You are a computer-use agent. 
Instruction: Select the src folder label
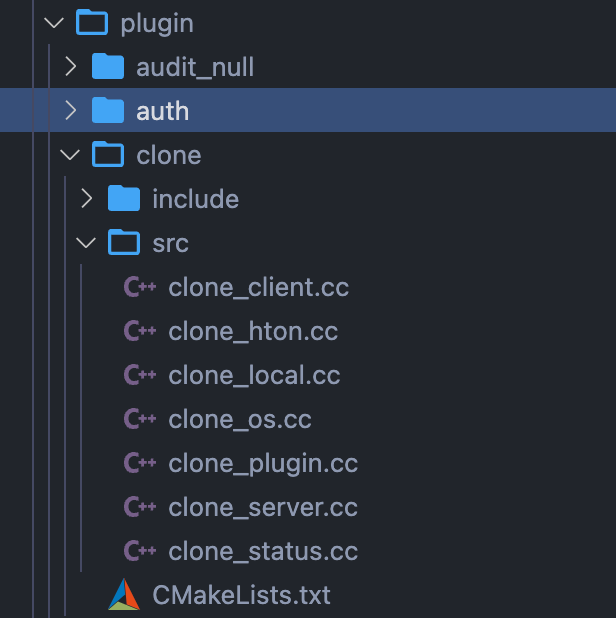point(170,243)
